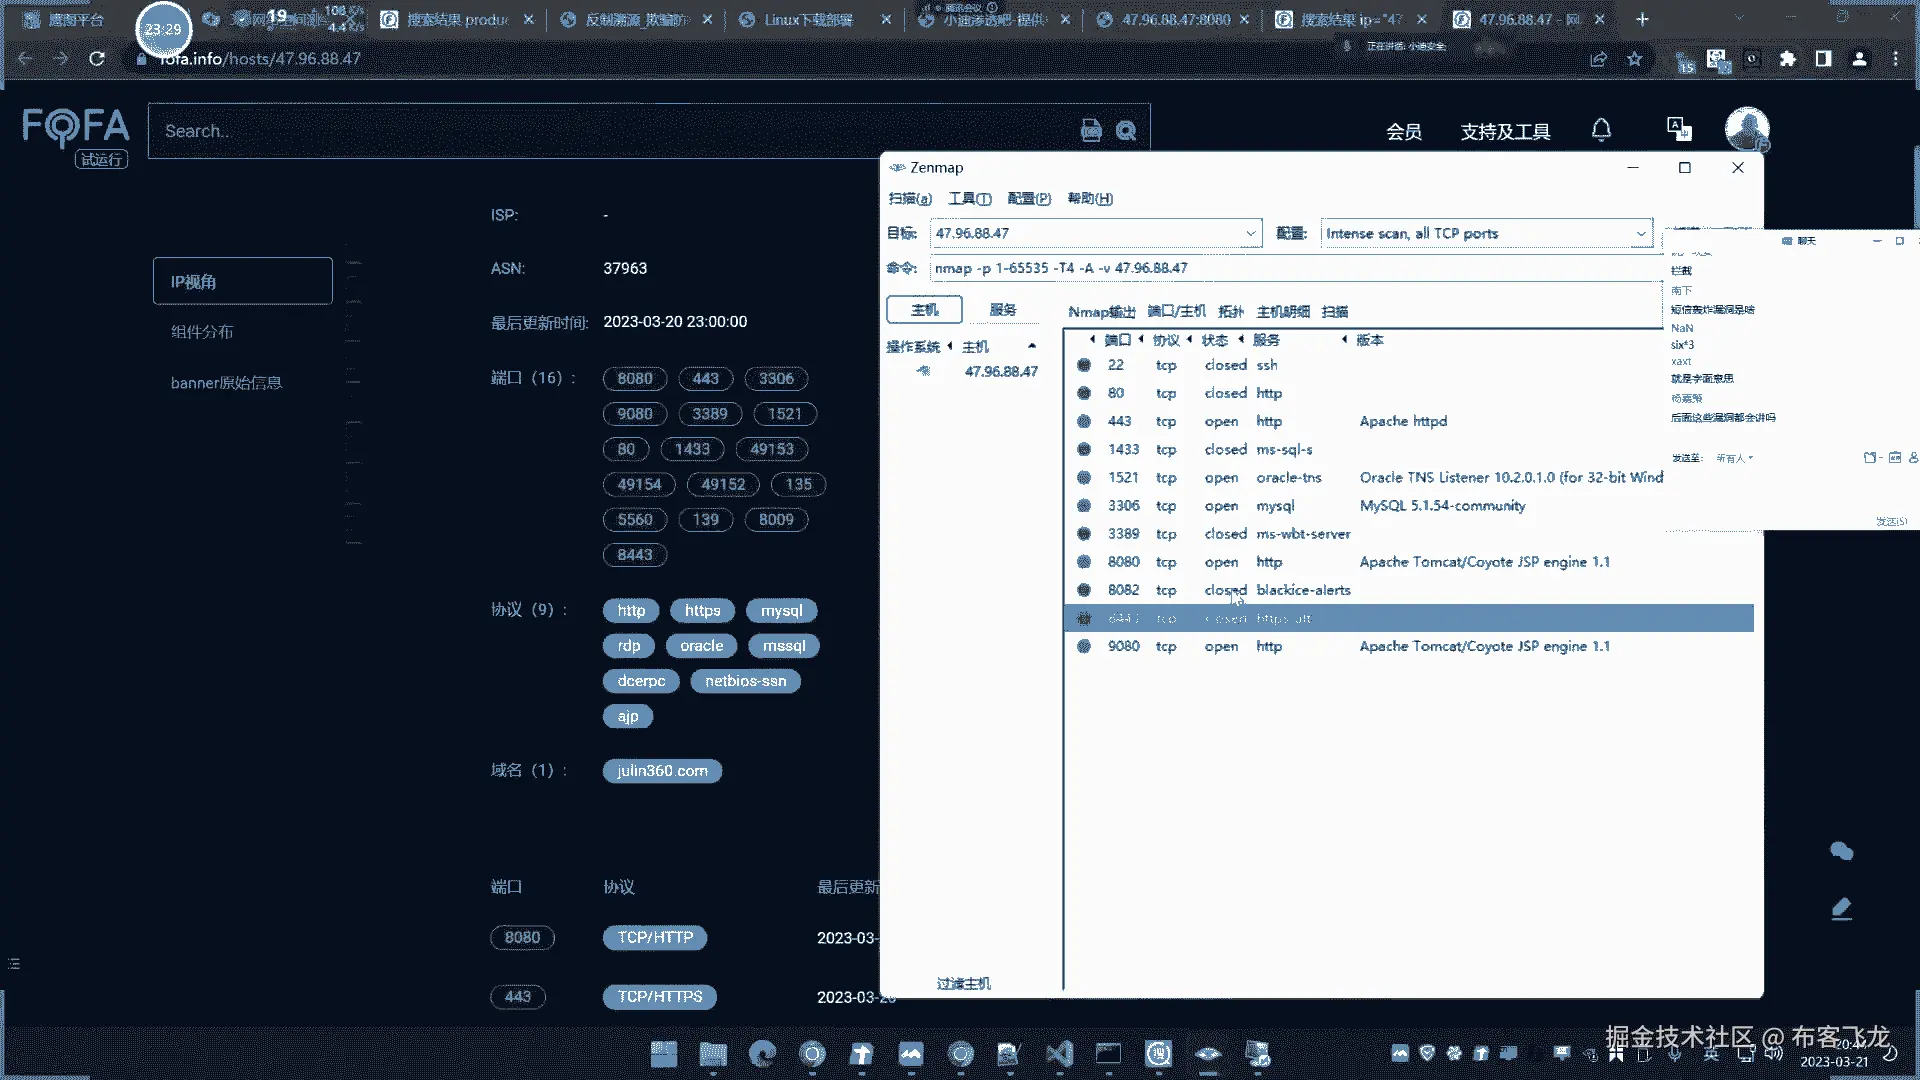Open the Zenmap 扫描 menu

tap(909, 198)
